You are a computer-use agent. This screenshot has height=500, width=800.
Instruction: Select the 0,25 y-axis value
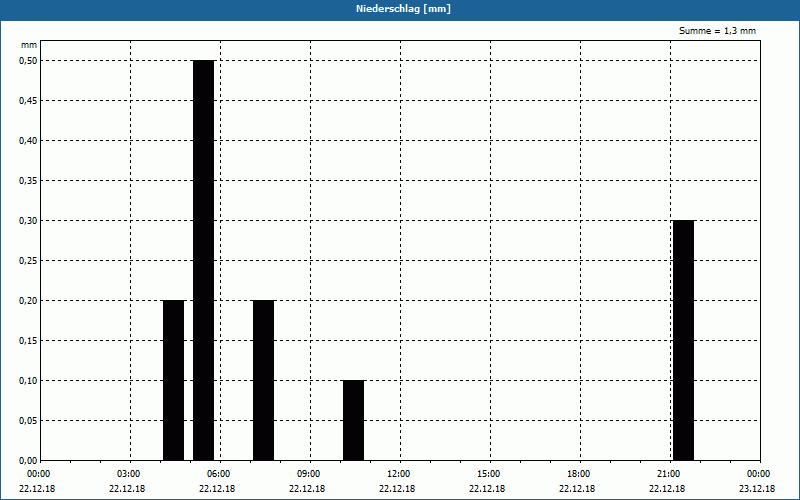point(28,261)
